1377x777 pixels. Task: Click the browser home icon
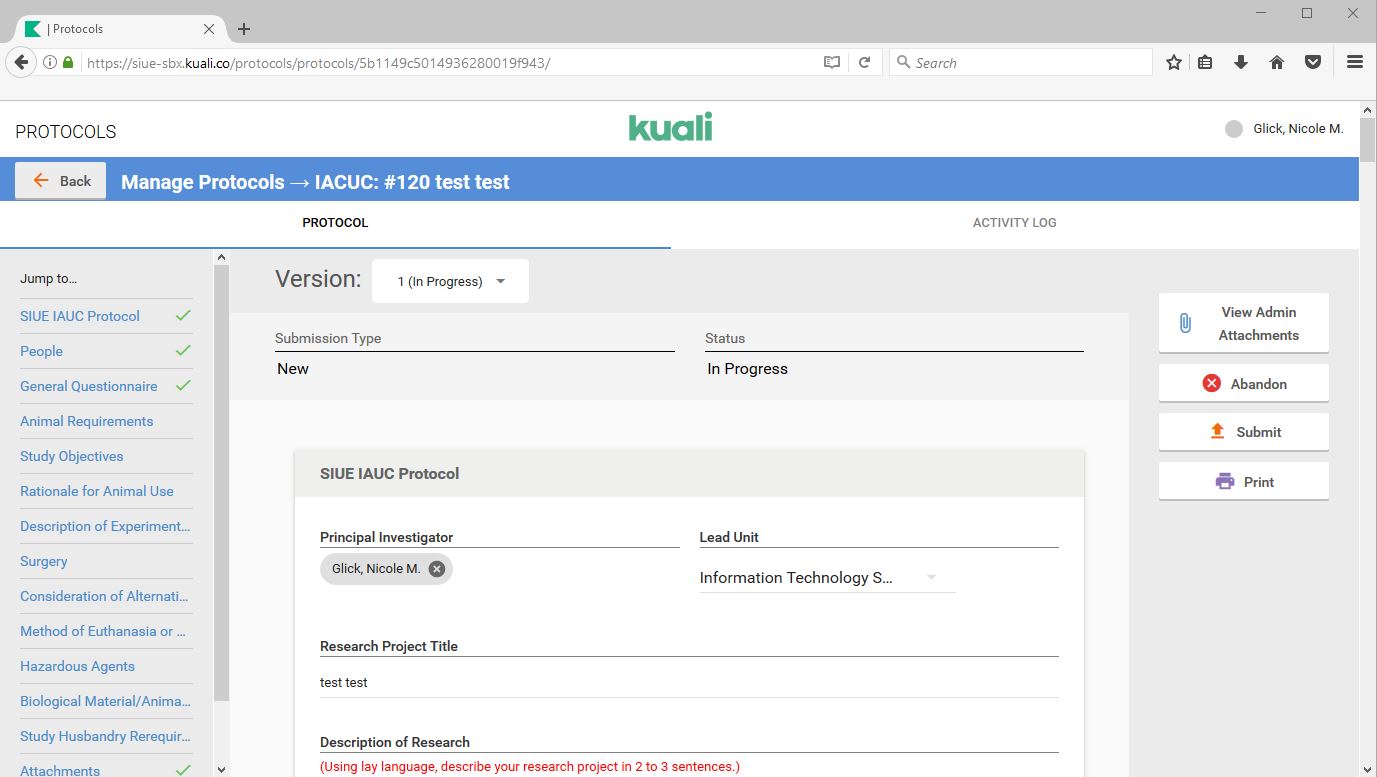click(1277, 62)
